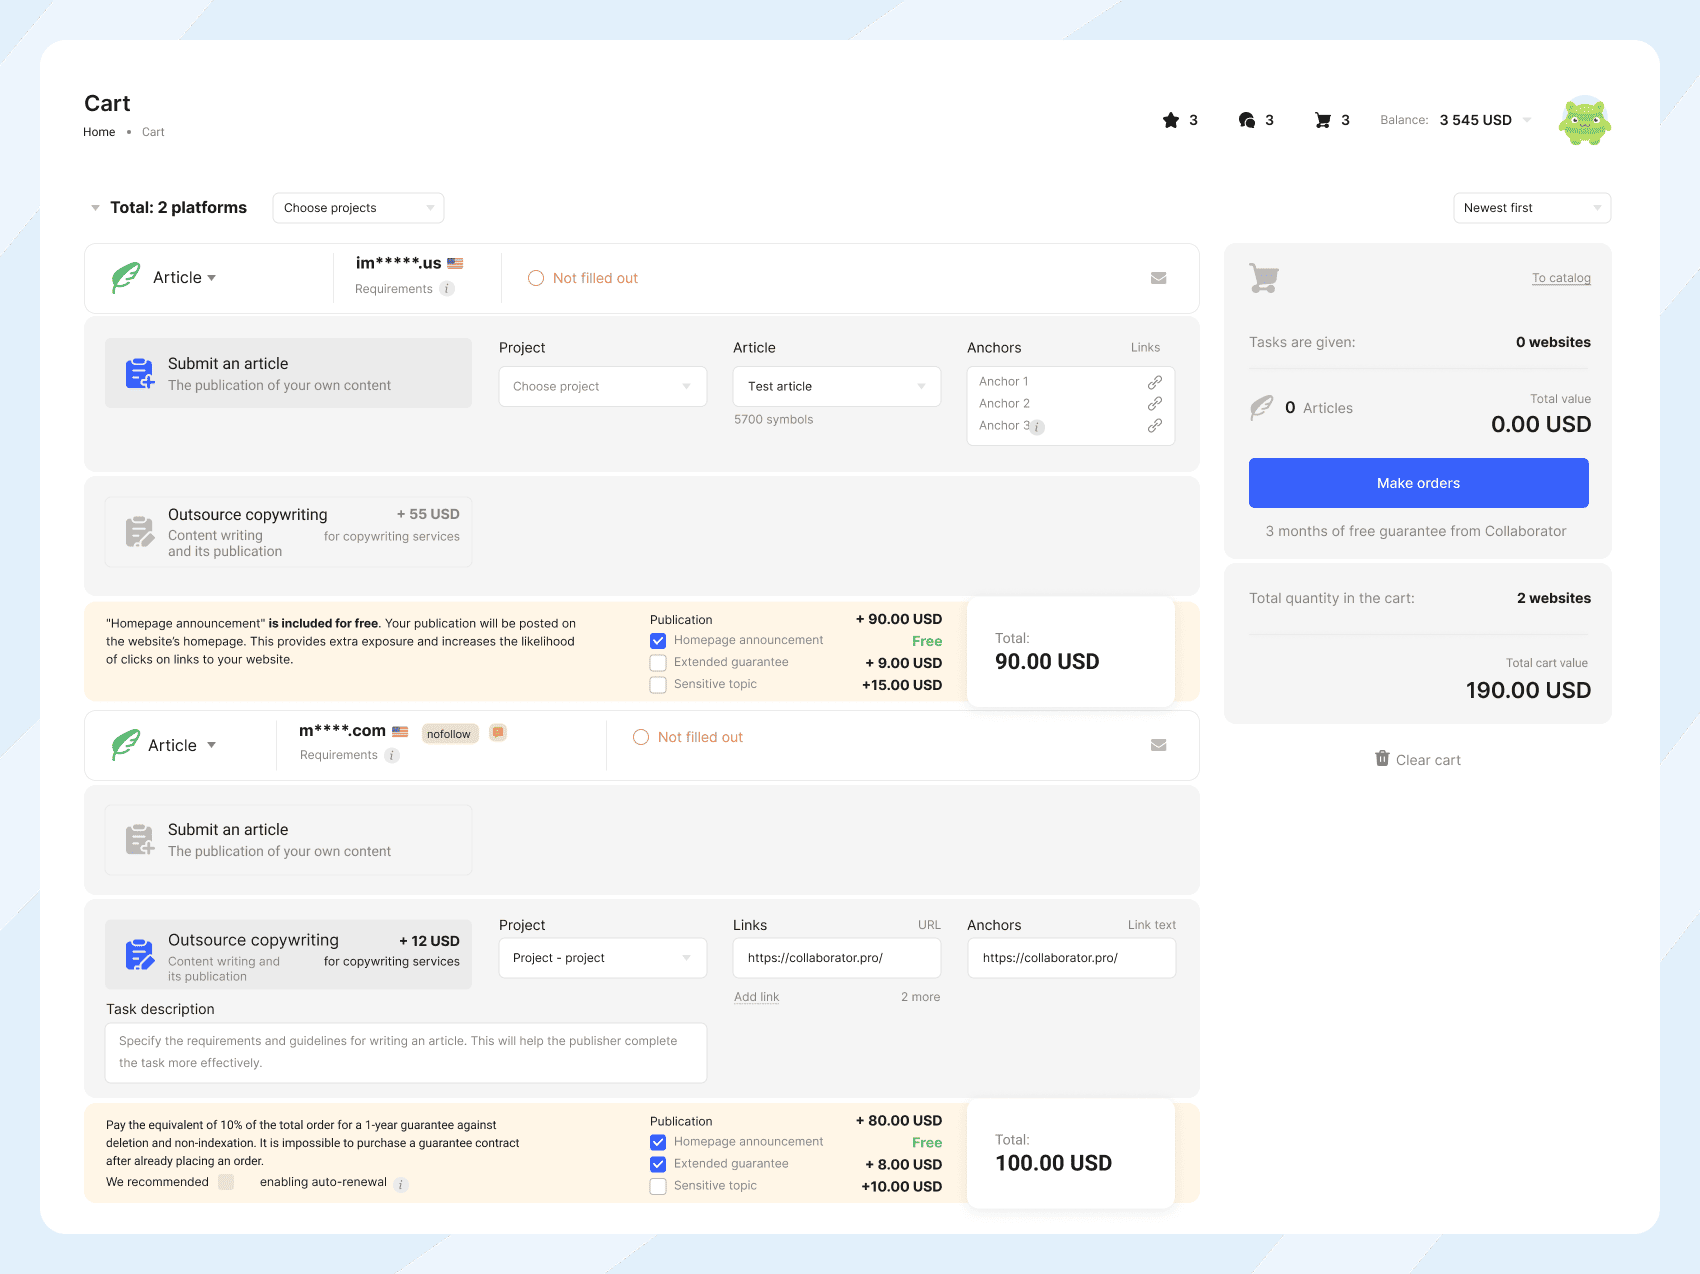Image resolution: width=1700 pixels, height=1274 pixels.
Task: Click the star favorites icon in the header
Action: point(1169,120)
